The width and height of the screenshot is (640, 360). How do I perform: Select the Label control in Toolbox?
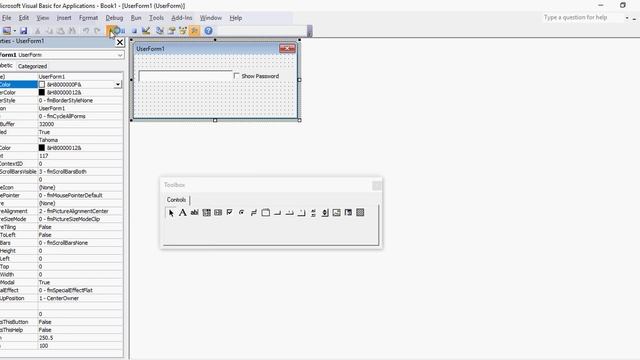tap(182, 213)
